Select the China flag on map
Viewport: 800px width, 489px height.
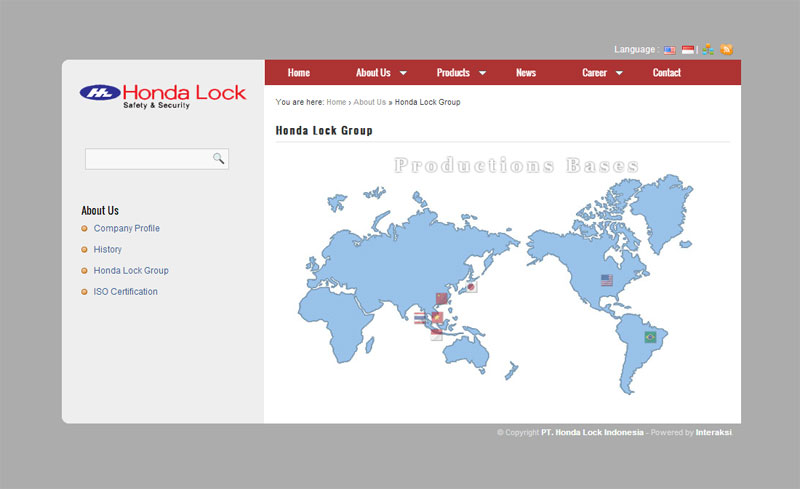point(441,298)
